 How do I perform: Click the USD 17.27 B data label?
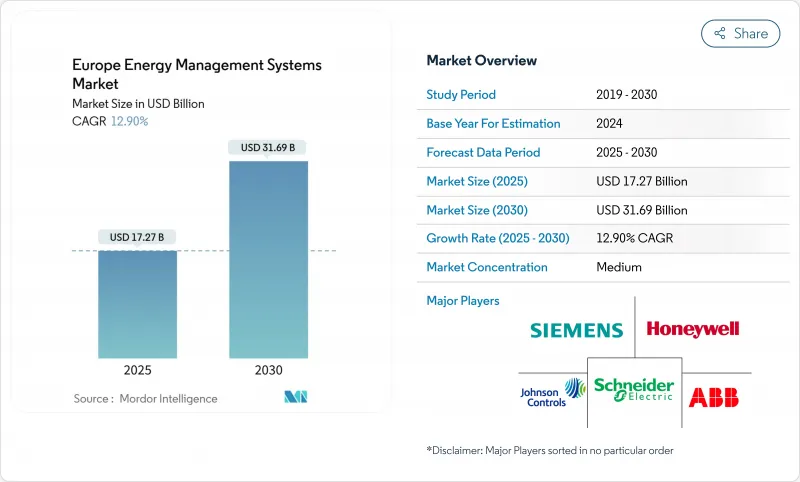click(138, 237)
